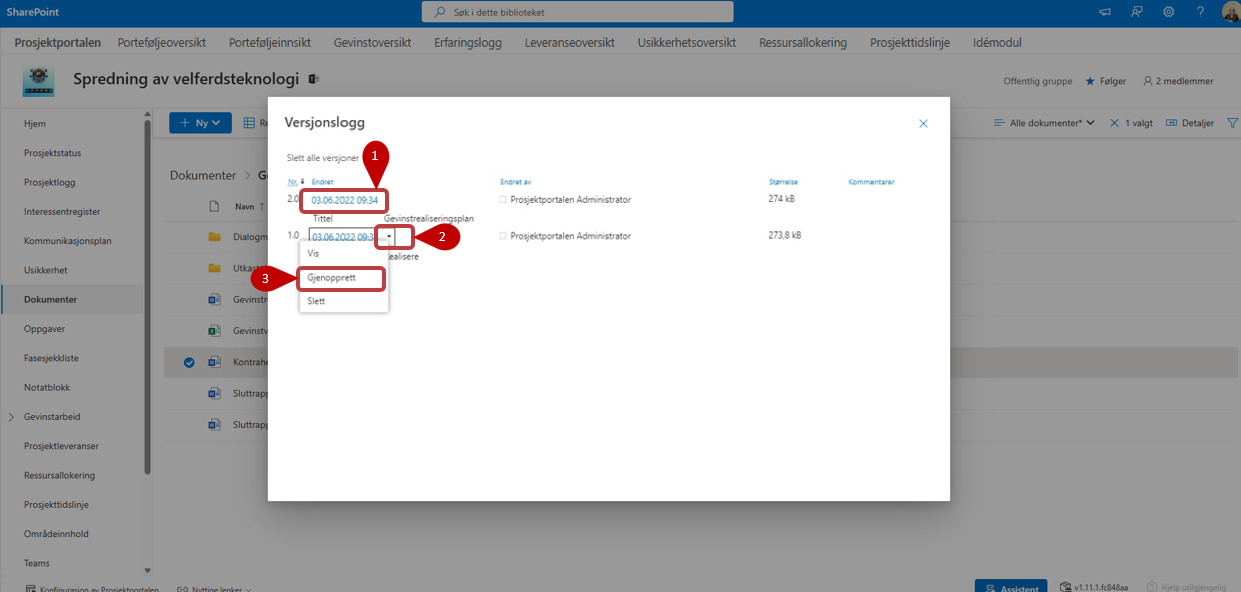Clear selection with 1 valgt X

click(1114, 123)
